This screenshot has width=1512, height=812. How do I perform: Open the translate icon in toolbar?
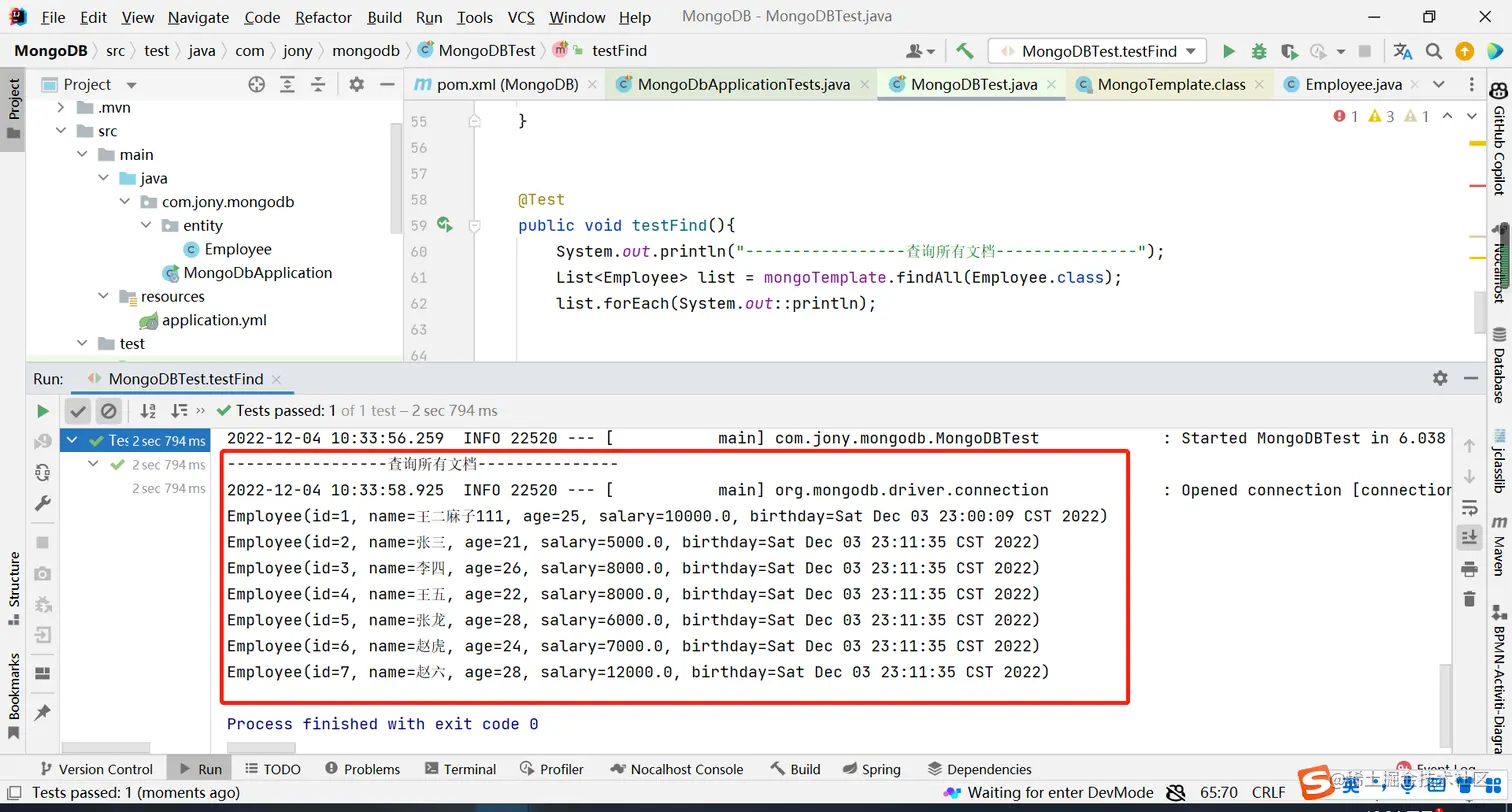[x=1403, y=51]
